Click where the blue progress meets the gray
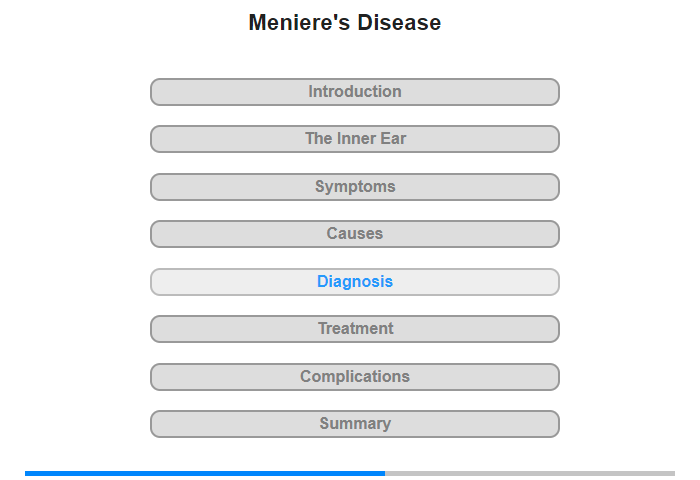700x480 pixels. pyautogui.click(x=385, y=473)
